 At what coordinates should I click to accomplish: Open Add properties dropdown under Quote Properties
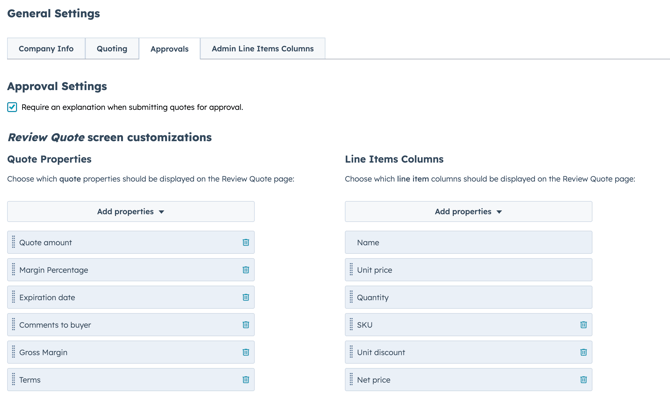point(131,212)
